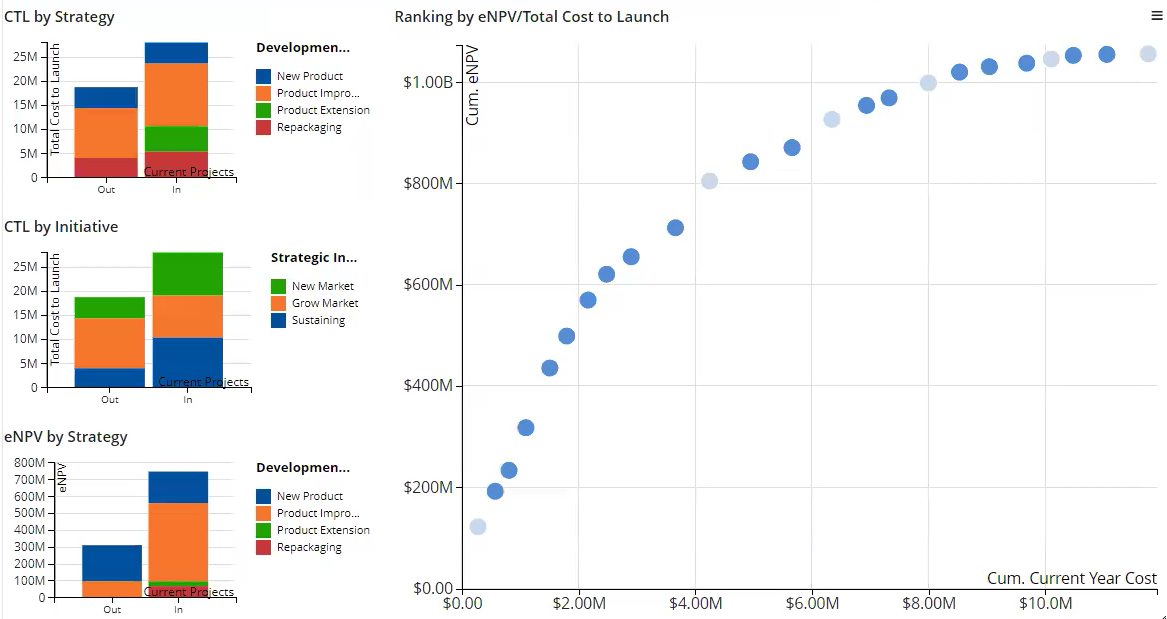The image size is (1167, 619).
Task: Select the large orange segment of the In bar in eNPV by Strategy
Action: click(178, 542)
